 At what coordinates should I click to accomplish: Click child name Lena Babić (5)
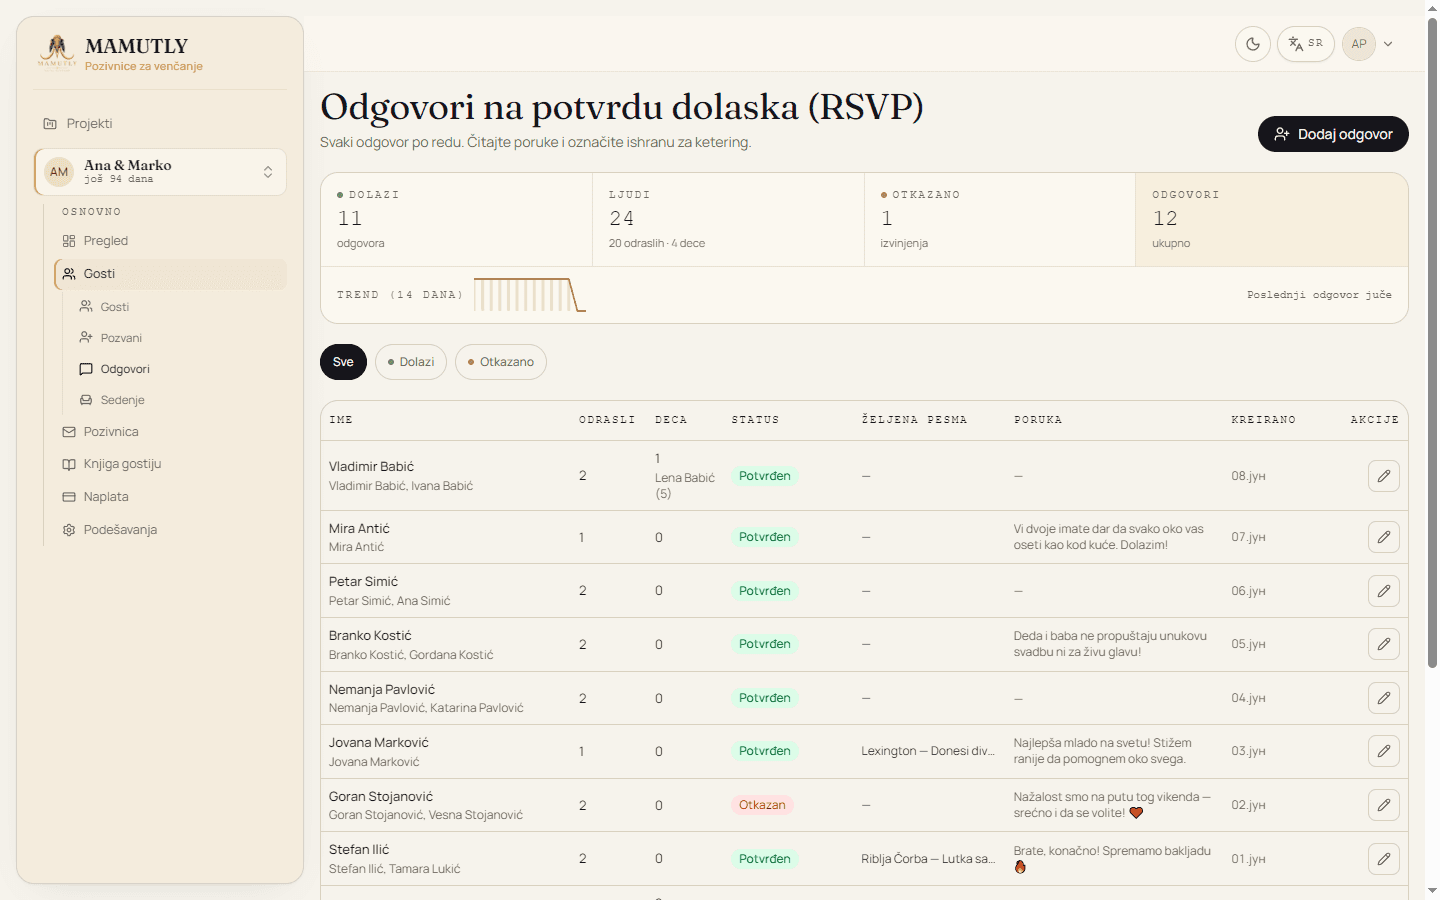pos(685,485)
